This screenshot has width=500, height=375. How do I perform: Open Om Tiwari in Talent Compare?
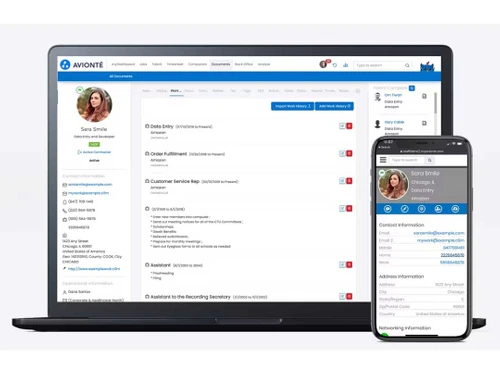pyautogui.click(x=393, y=95)
